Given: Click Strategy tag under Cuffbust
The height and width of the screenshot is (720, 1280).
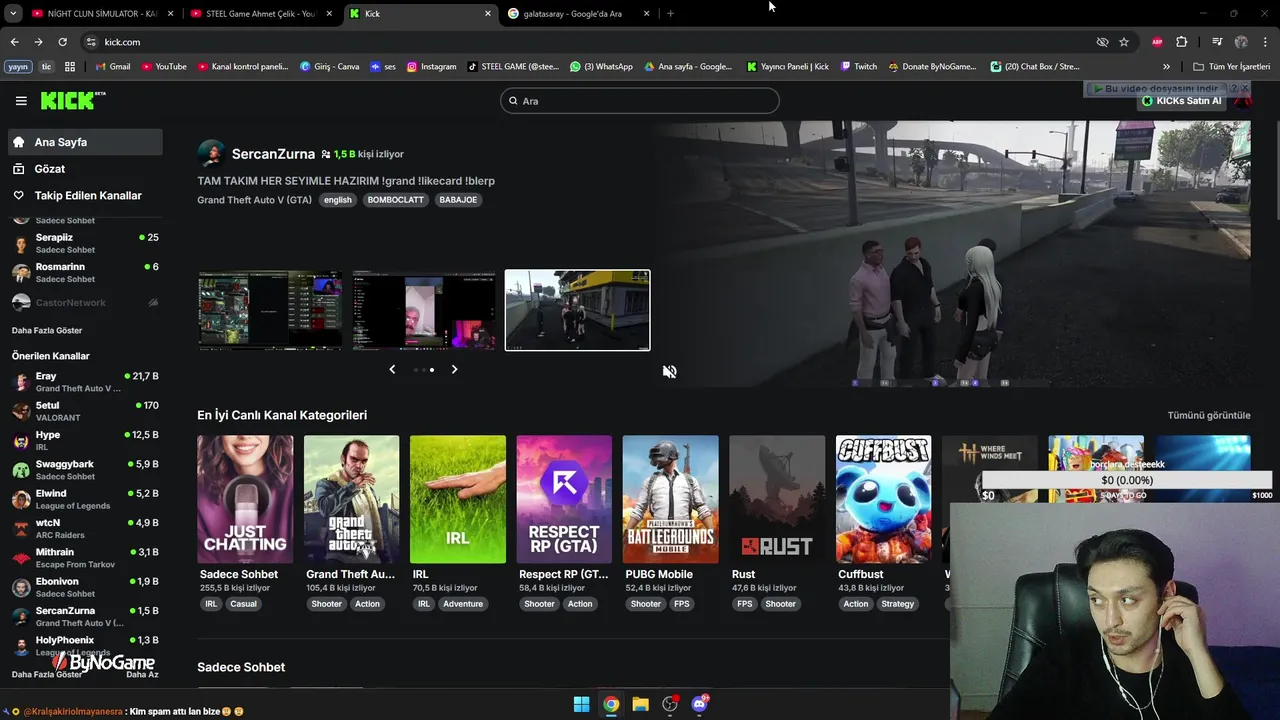Looking at the screenshot, I should [897, 604].
